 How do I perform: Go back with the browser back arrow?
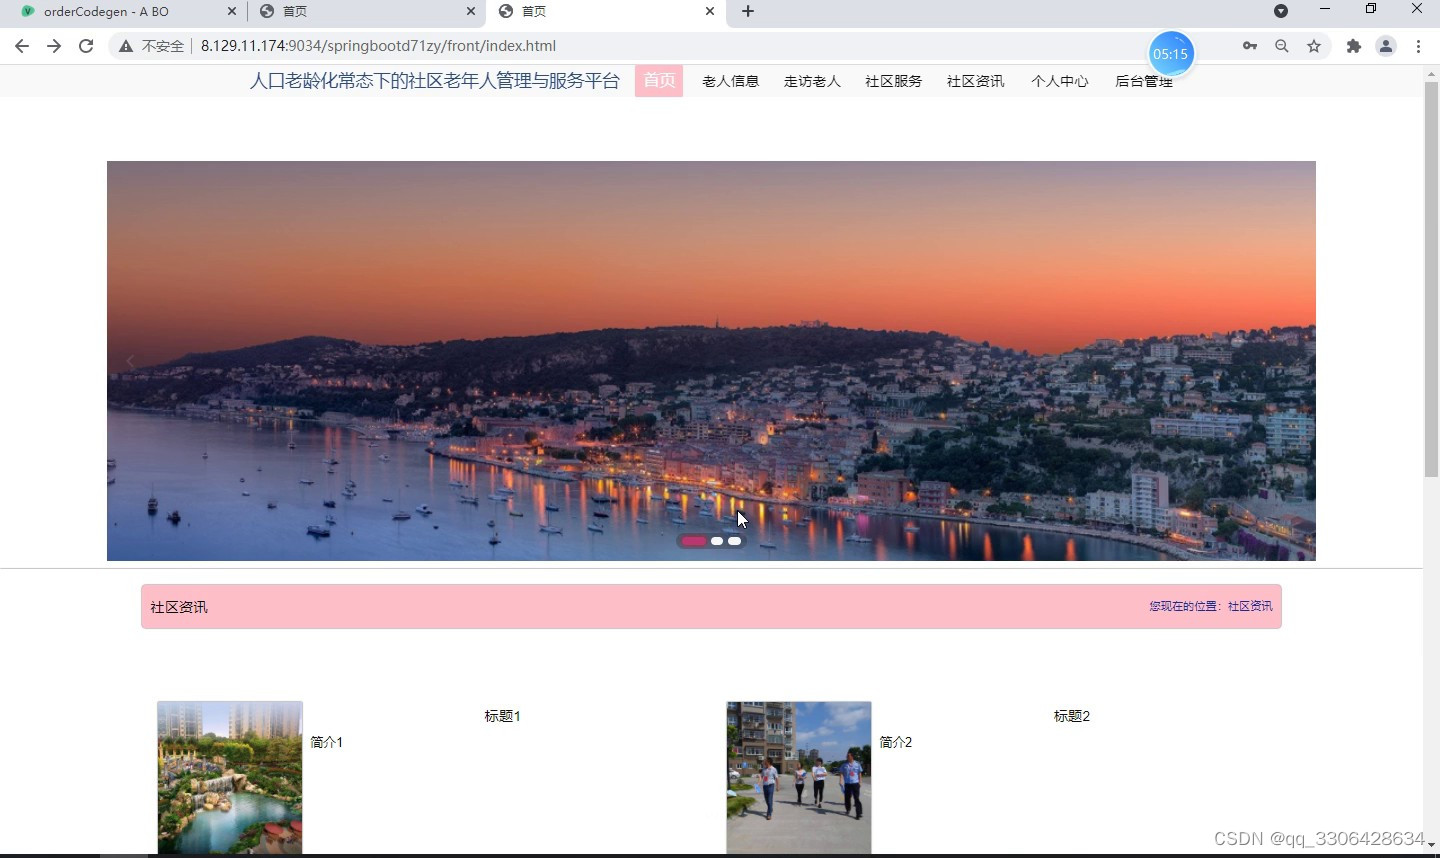pyautogui.click(x=22, y=46)
